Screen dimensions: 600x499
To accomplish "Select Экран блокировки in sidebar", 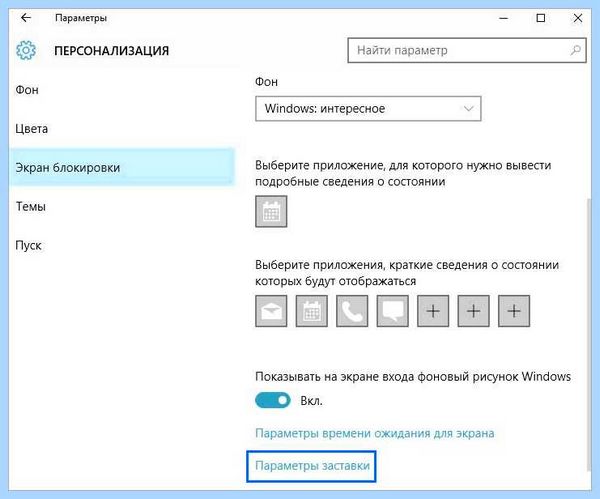I will coord(122,168).
